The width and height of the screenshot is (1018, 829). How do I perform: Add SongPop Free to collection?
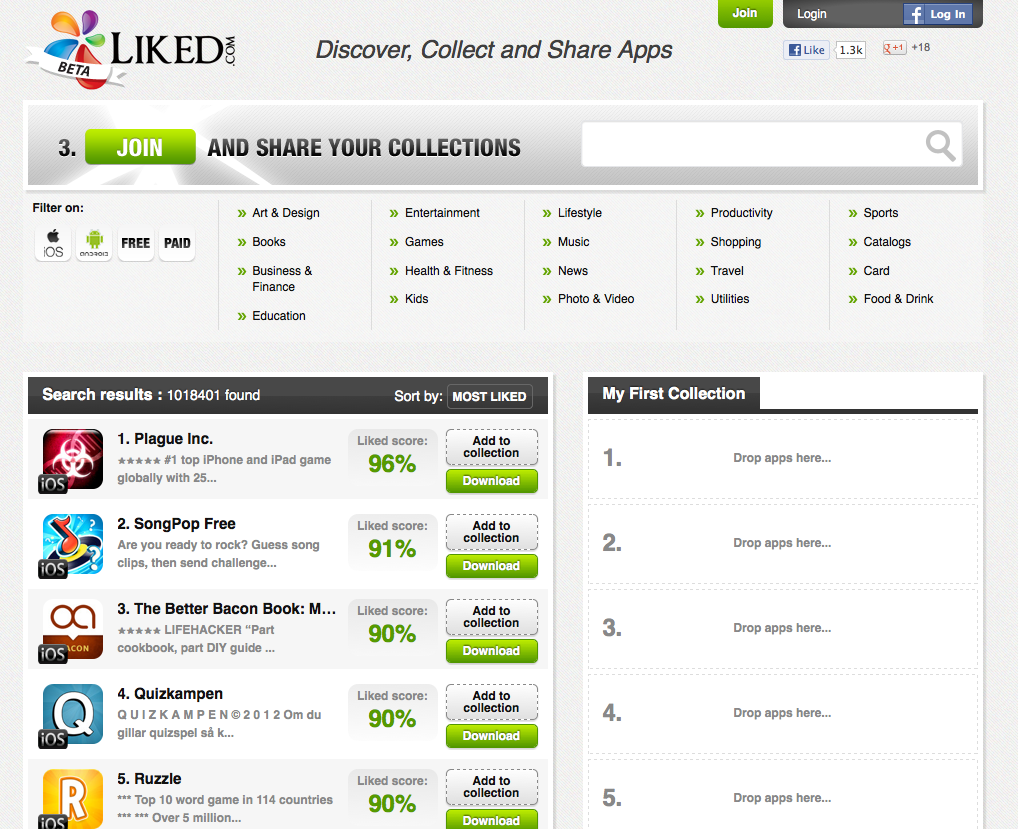pos(491,532)
